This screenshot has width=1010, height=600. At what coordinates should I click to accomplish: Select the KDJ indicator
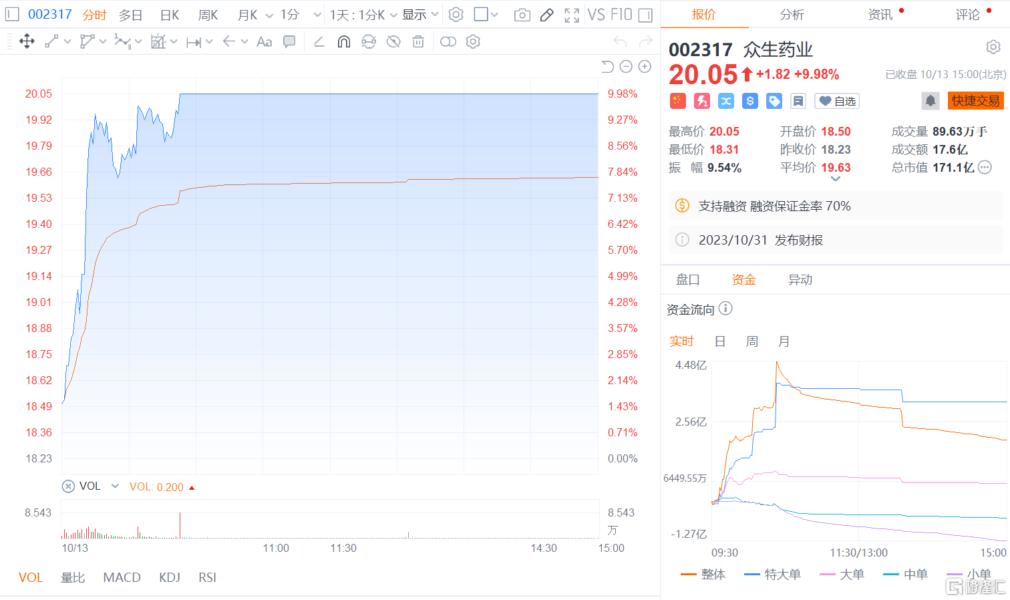pyautogui.click(x=169, y=577)
